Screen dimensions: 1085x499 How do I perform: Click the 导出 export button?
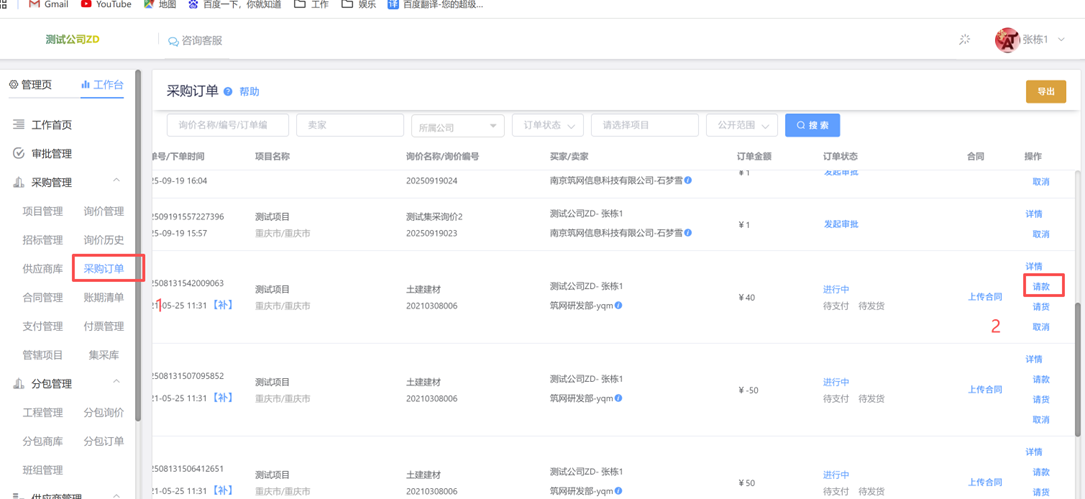point(1045,92)
